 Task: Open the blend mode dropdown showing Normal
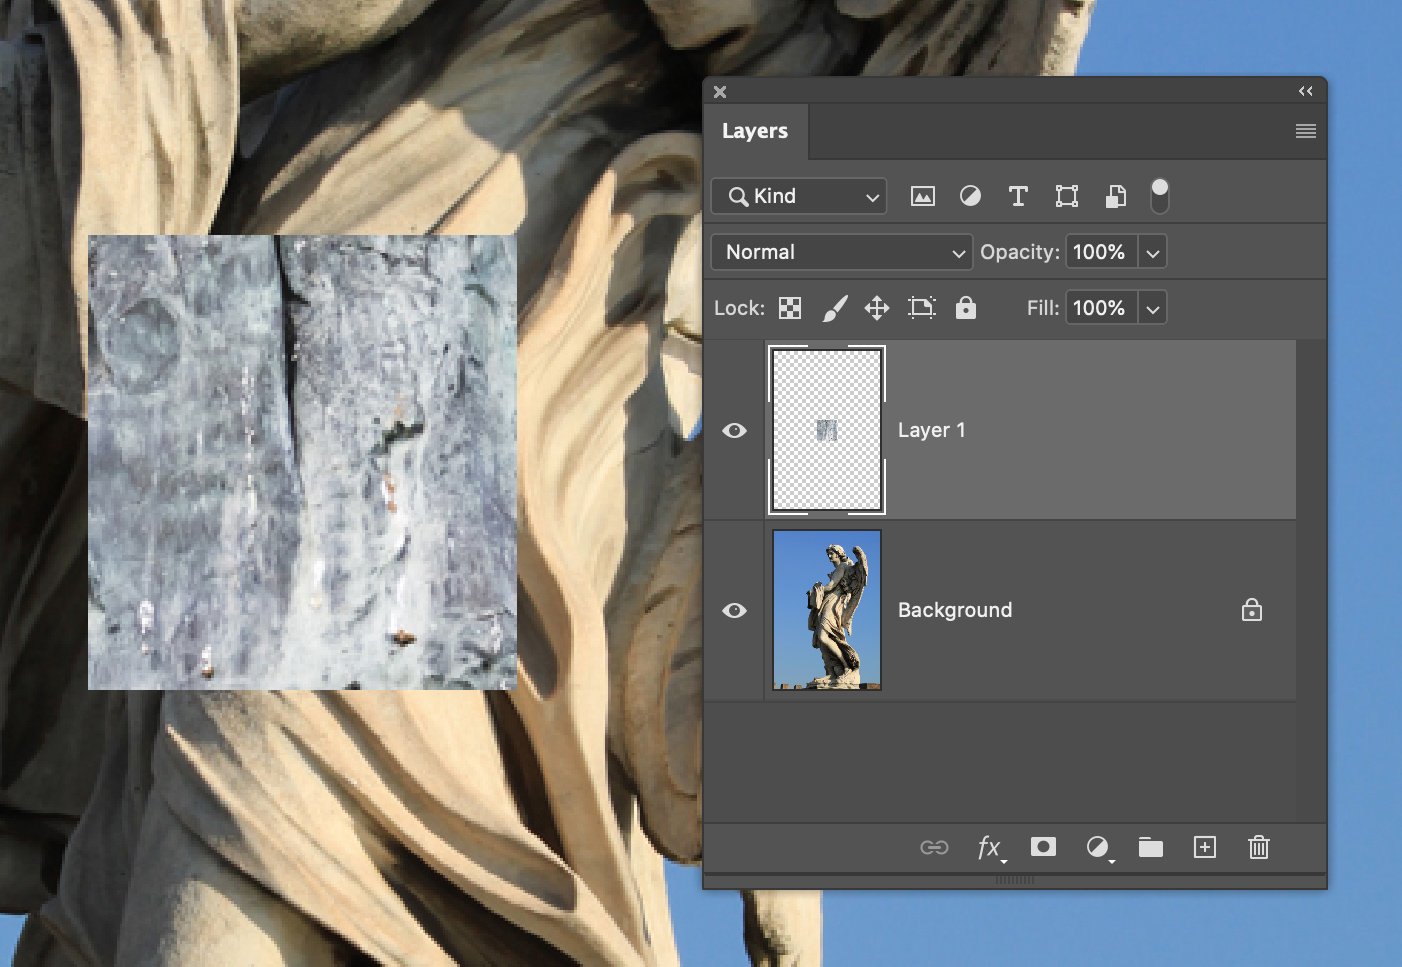[840, 252]
